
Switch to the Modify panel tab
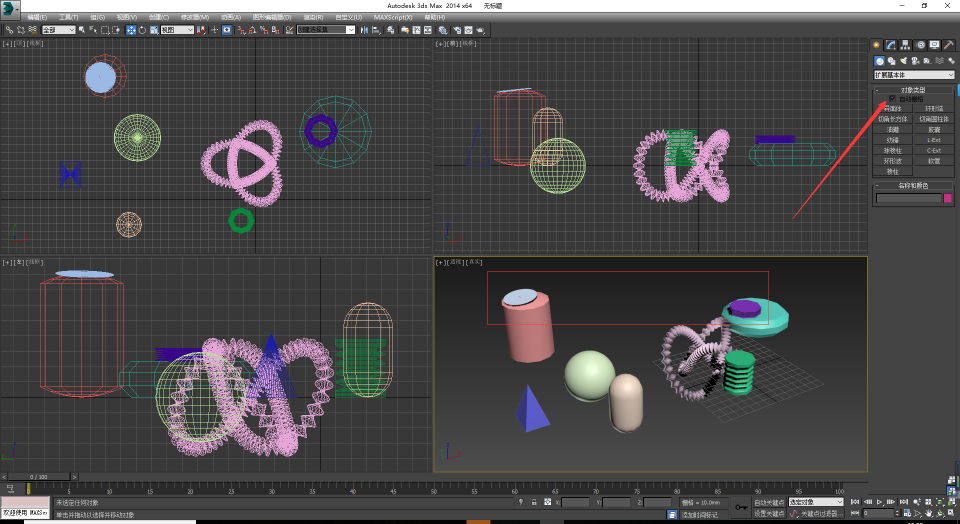click(x=891, y=45)
